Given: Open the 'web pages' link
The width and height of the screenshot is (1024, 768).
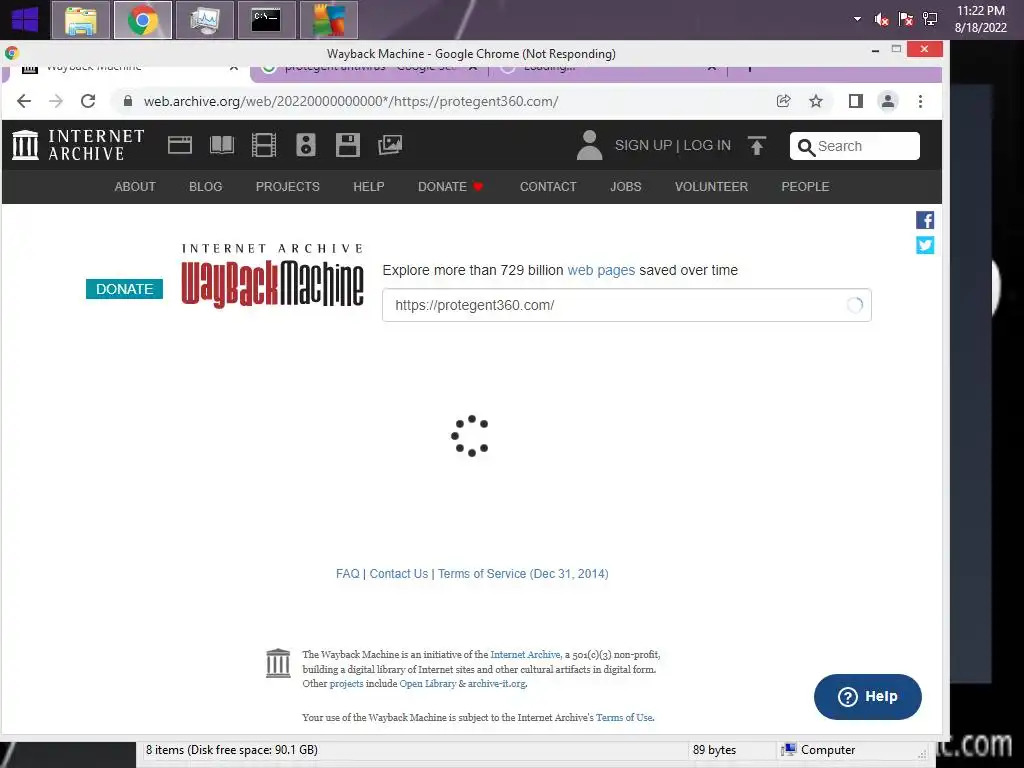Looking at the screenshot, I should coord(601,270).
